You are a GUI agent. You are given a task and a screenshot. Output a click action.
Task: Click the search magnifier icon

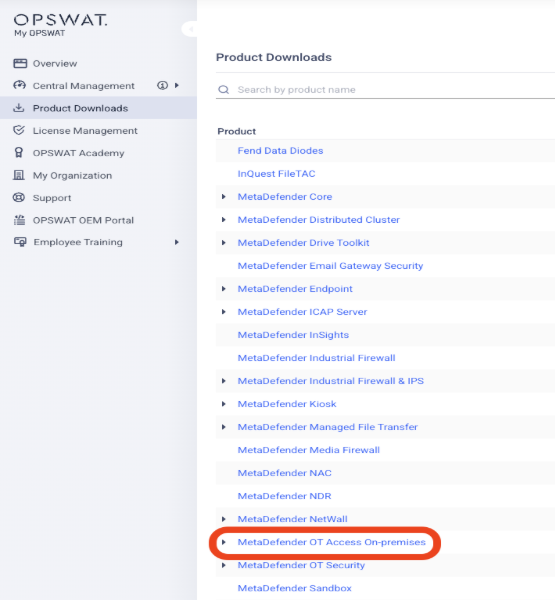pos(224,90)
